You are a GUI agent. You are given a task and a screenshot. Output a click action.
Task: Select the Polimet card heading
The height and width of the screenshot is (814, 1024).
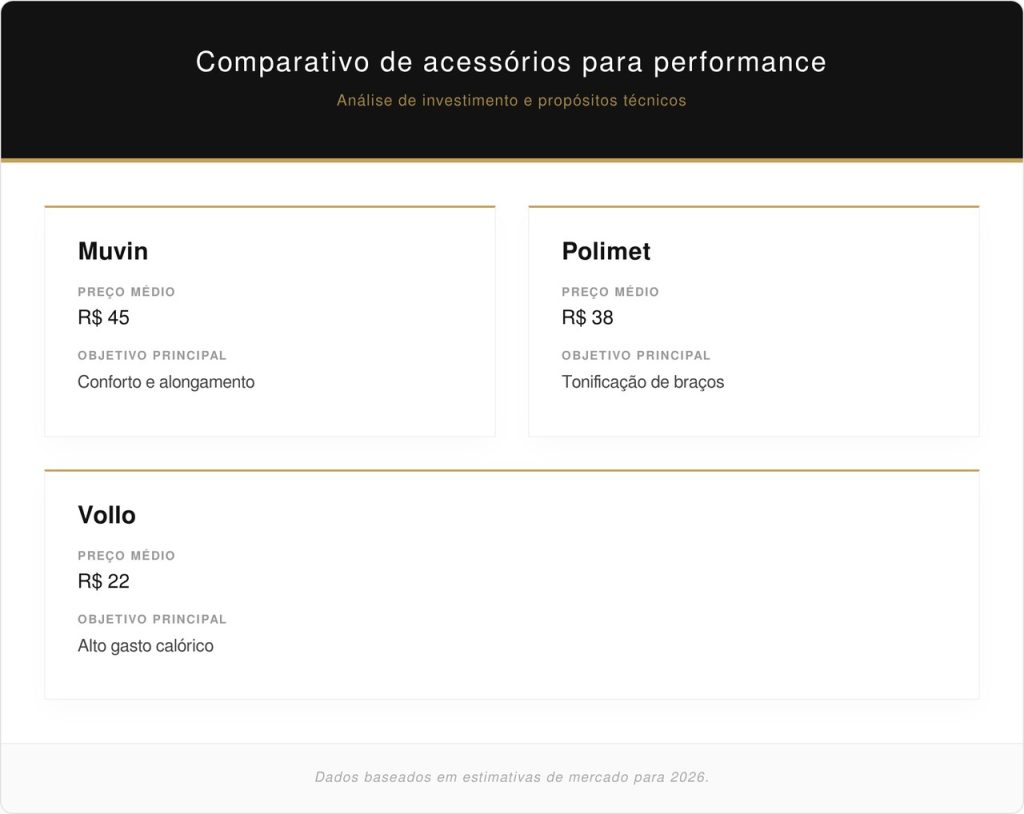[x=606, y=251]
